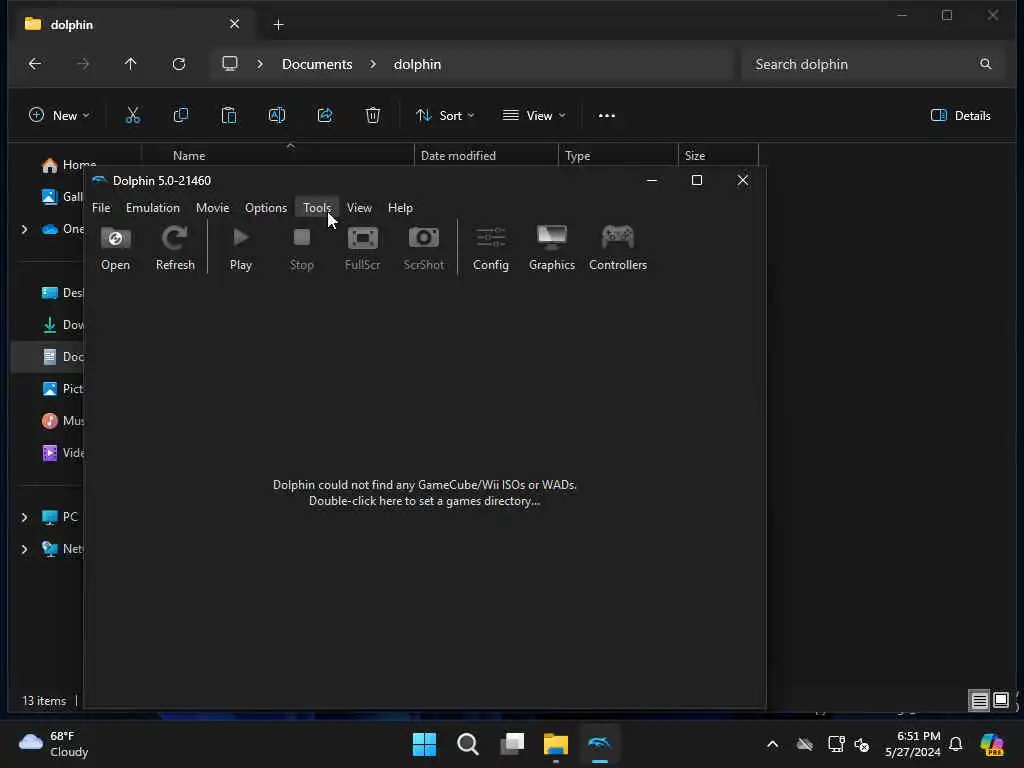Open the Controllers settings in Dolphin
Viewport: 1024px width, 768px height.
[618, 248]
